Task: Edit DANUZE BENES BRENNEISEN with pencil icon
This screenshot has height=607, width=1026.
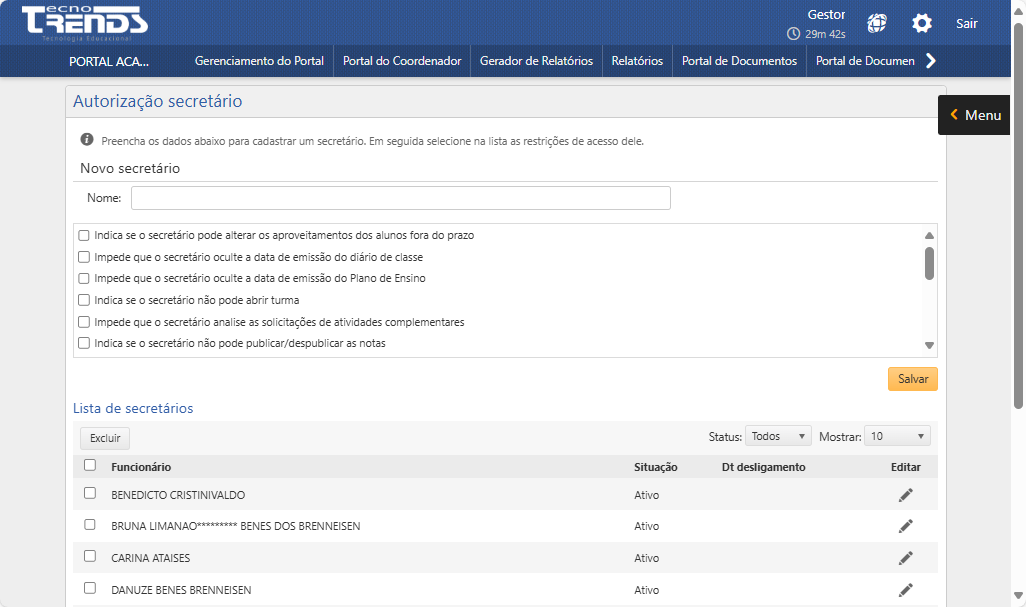Action: pos(906,590)
